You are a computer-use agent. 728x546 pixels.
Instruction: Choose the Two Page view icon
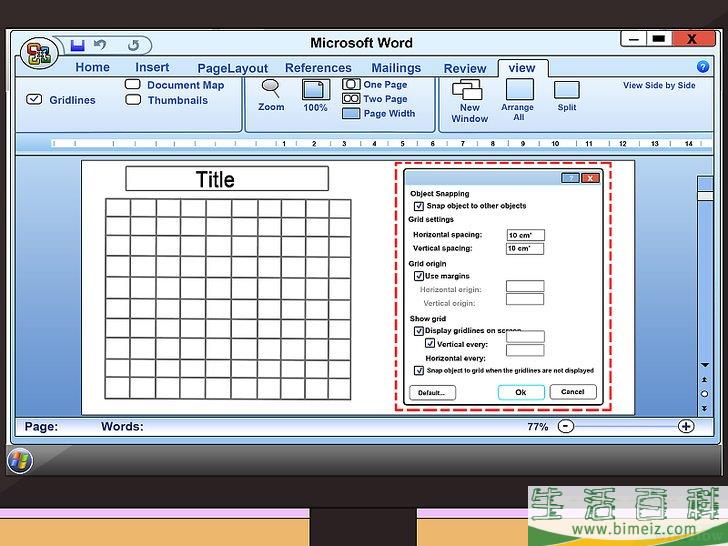[x=351, y=98]
